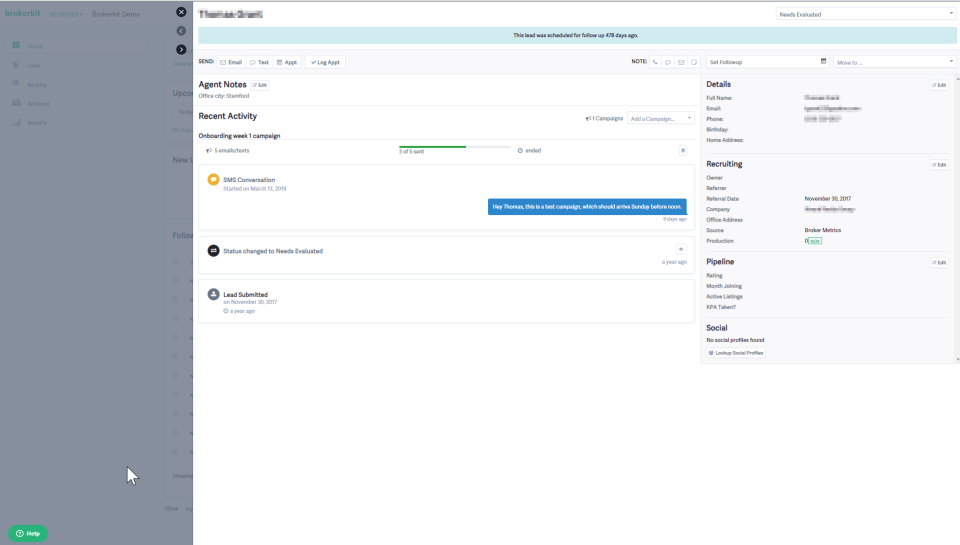Viewport: 960px width, 545px height.
Task: Open Add a Campaign dropdown
Action: pyautogui.click(x=661, y=118)
